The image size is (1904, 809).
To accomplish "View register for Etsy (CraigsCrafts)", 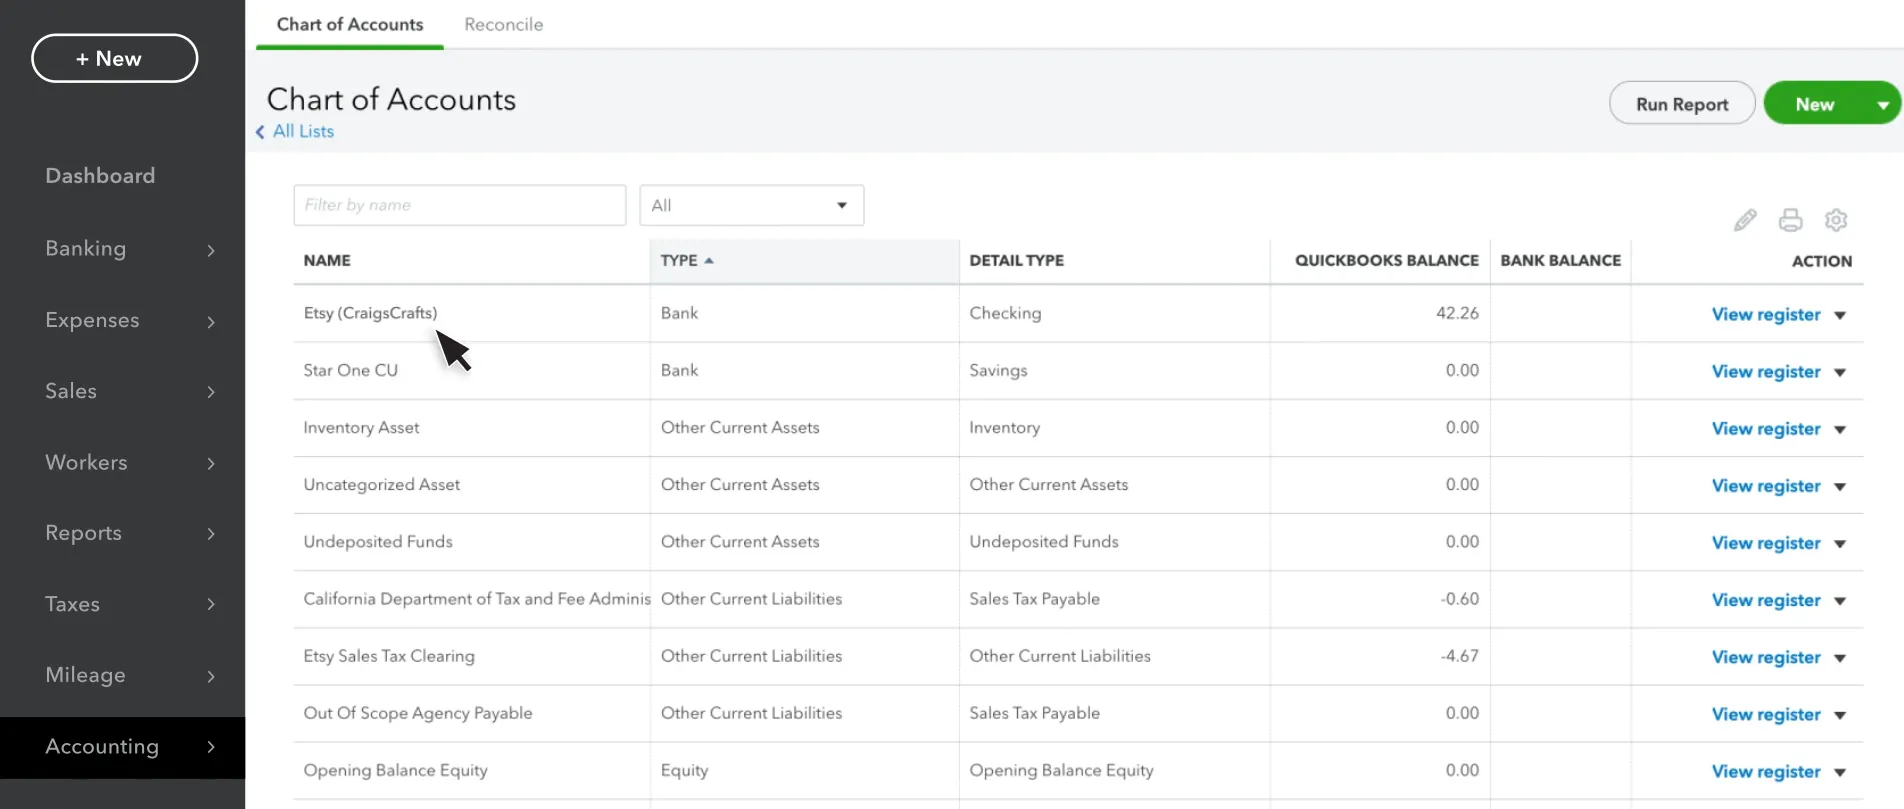I will pyautogui.click(x=1766, y=314).
